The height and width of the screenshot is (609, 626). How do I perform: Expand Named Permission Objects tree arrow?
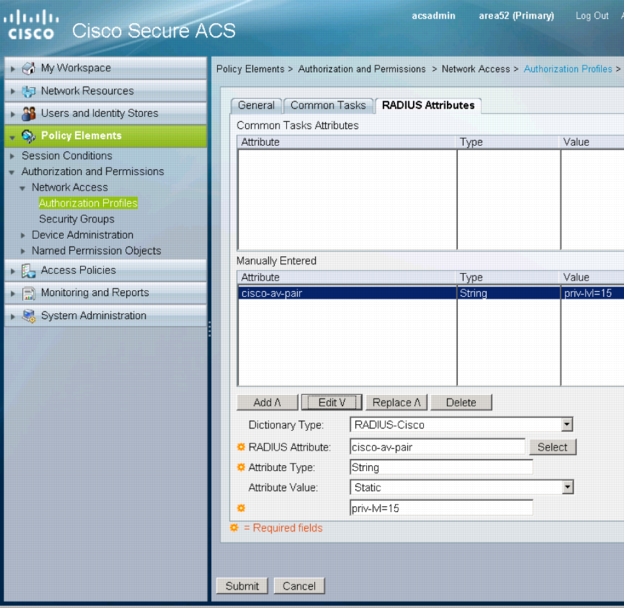coord(23,251)
